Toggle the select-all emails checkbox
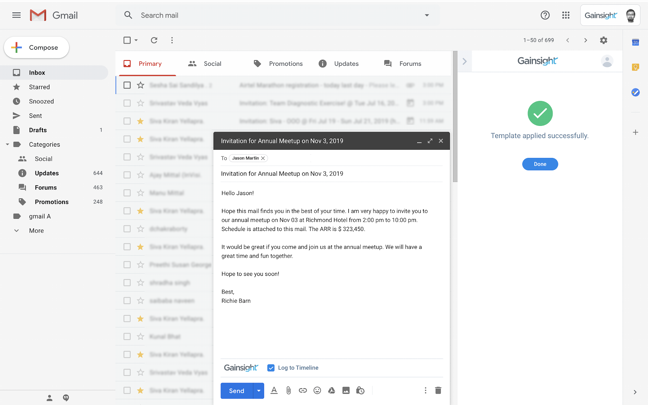The width and height of the screenshot is (648, 405). pyautogui.click(x=127, y=41)
